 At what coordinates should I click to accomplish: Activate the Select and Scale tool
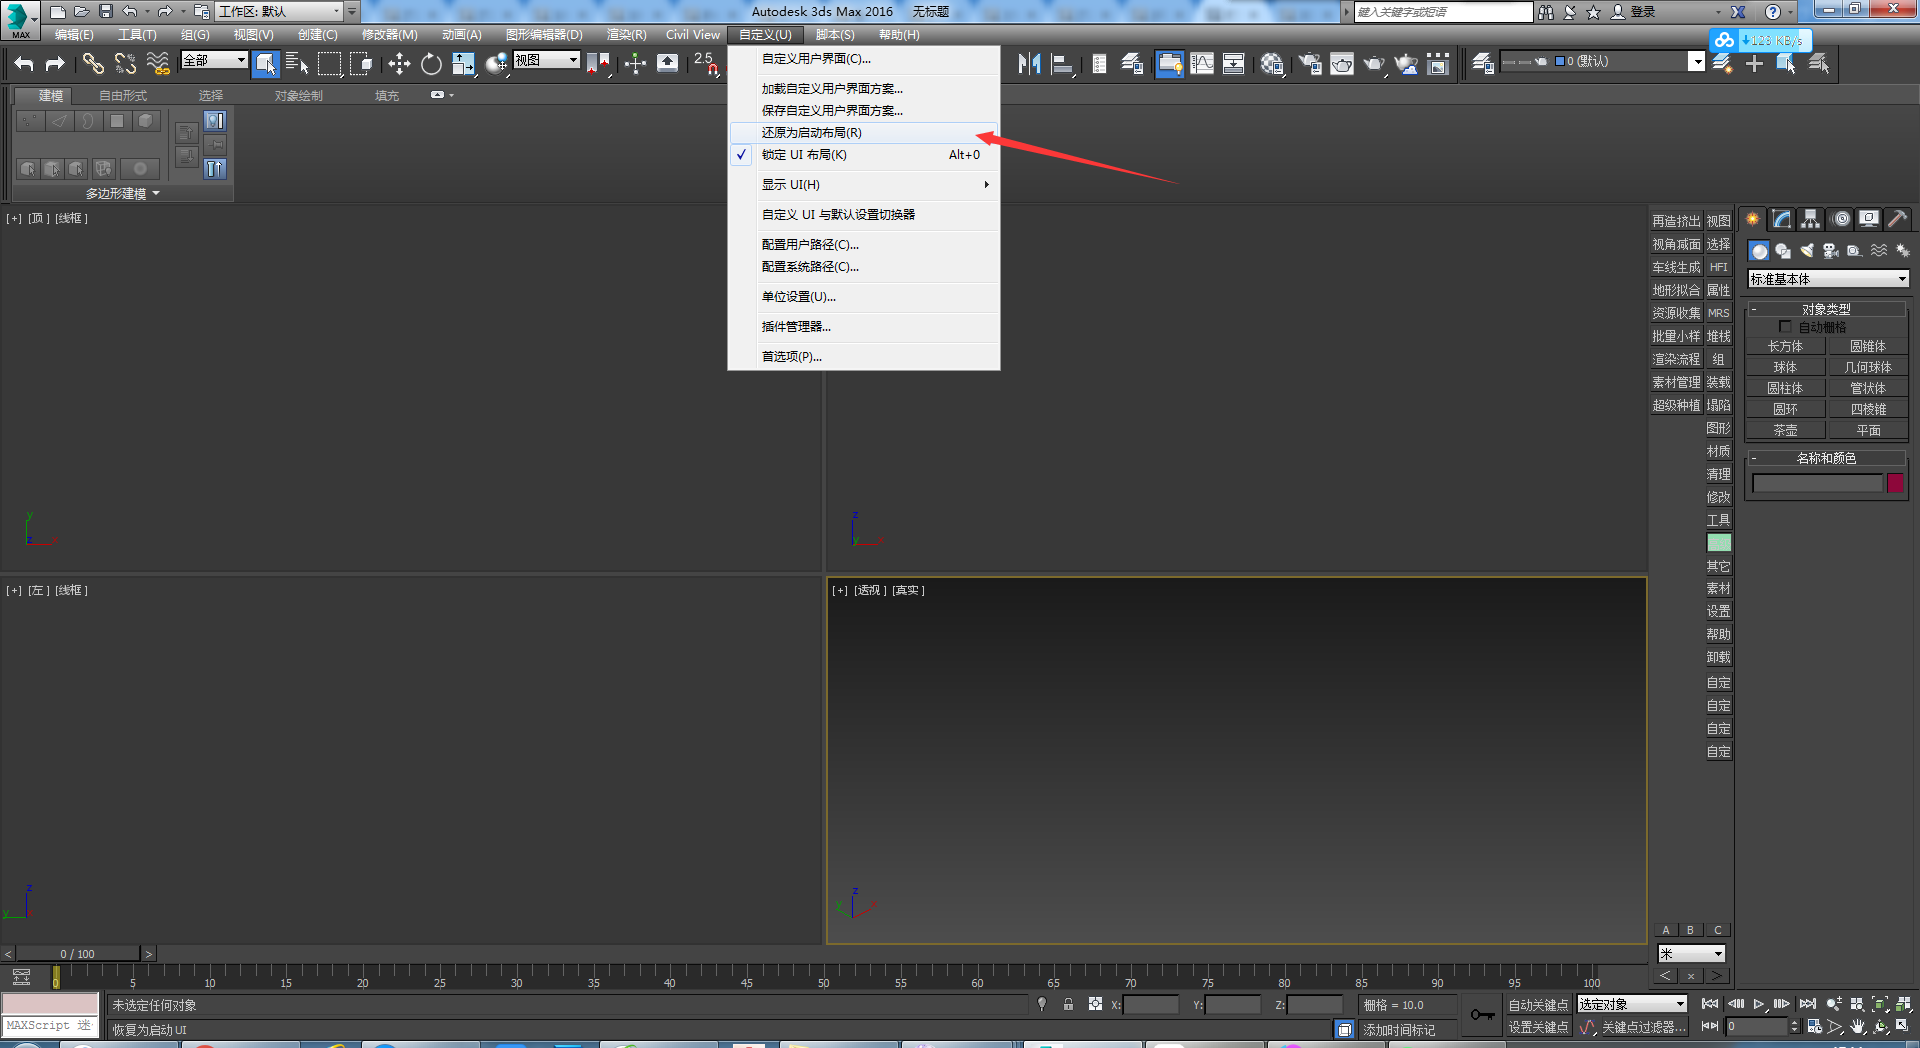(x=463, y=64)
